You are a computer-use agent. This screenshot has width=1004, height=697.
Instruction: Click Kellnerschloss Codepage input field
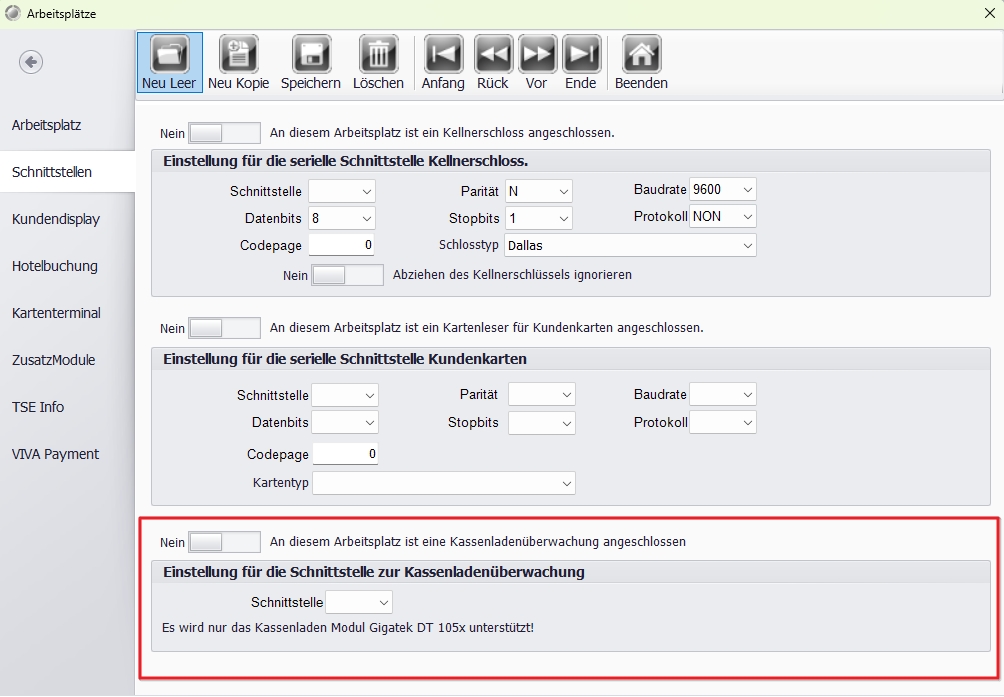pyautogui.click(x=342, y=245)
